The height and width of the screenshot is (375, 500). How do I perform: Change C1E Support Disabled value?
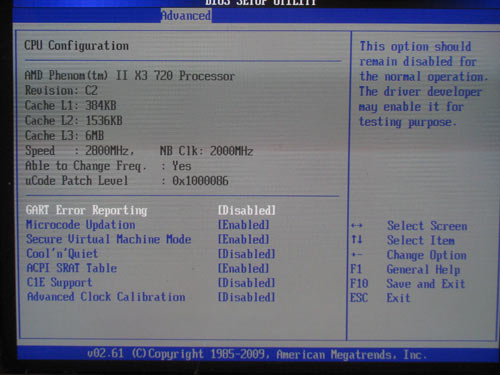pos(247,283)
